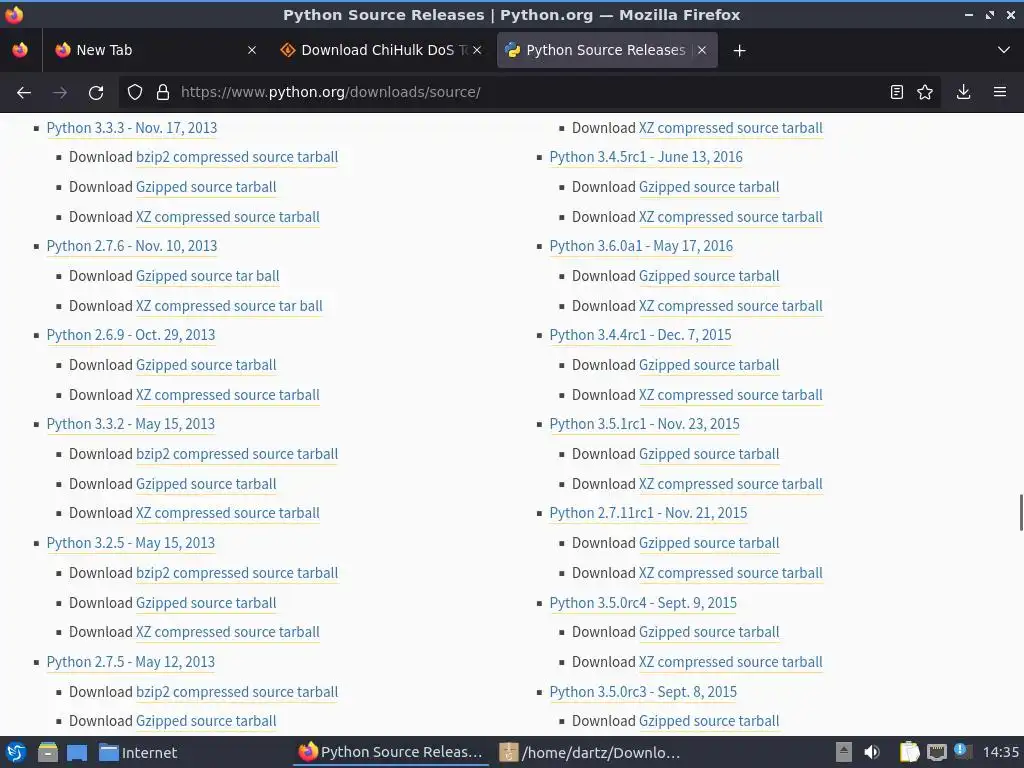The image size is (1024, 768).
Task: Download Python 2.7.11rc1 XZ compressed source tarball
Action: pos(731,573)
